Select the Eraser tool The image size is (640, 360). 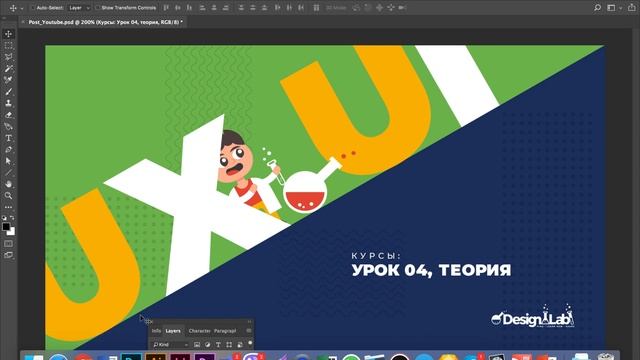(x=9, y=115)
